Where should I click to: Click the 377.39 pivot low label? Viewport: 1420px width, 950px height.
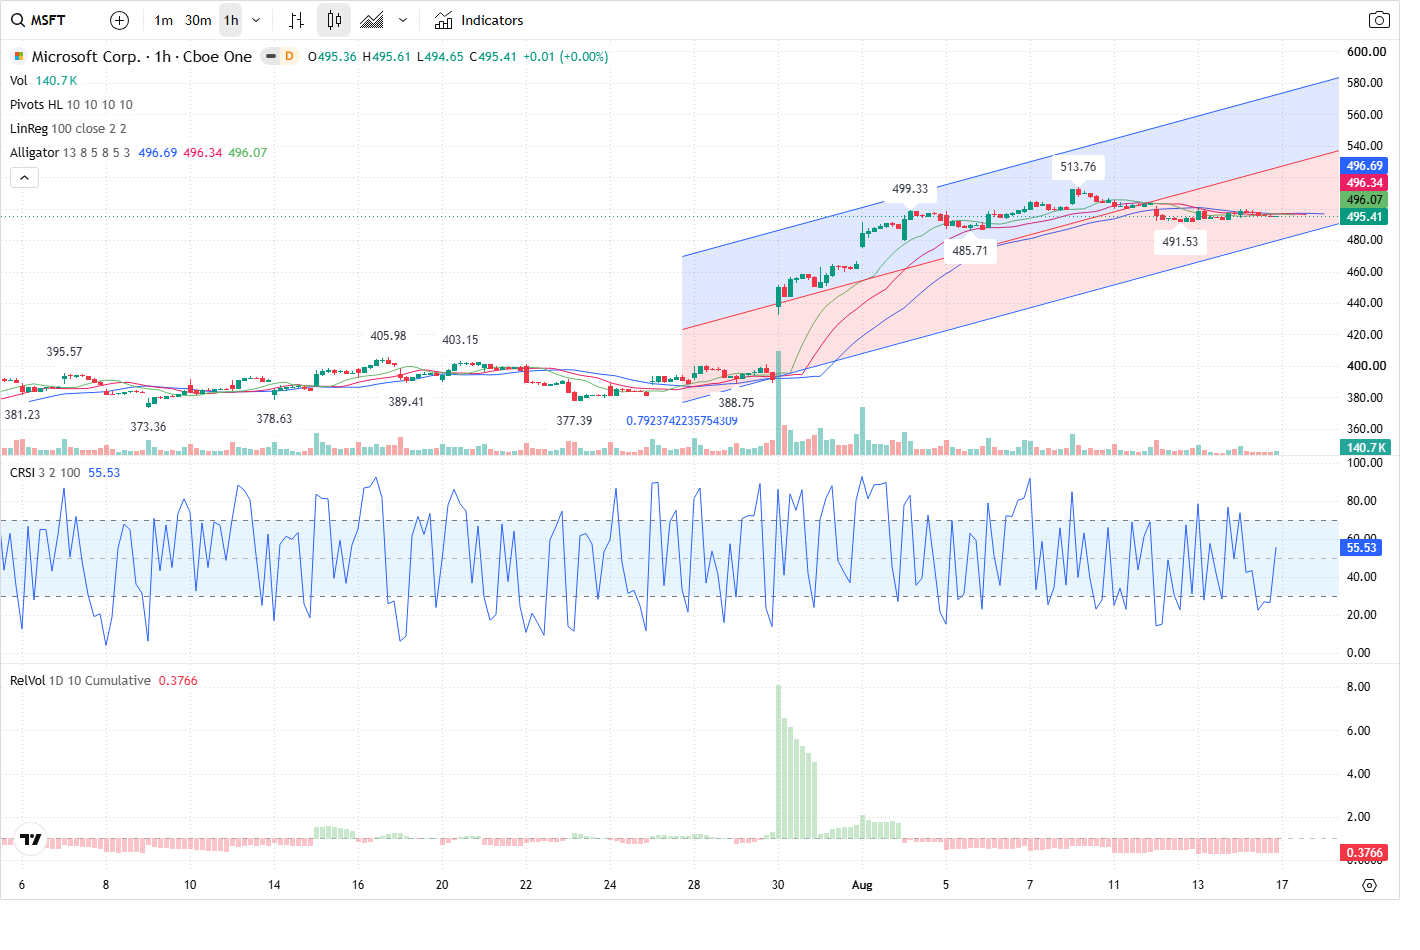(x=574, y=421)
